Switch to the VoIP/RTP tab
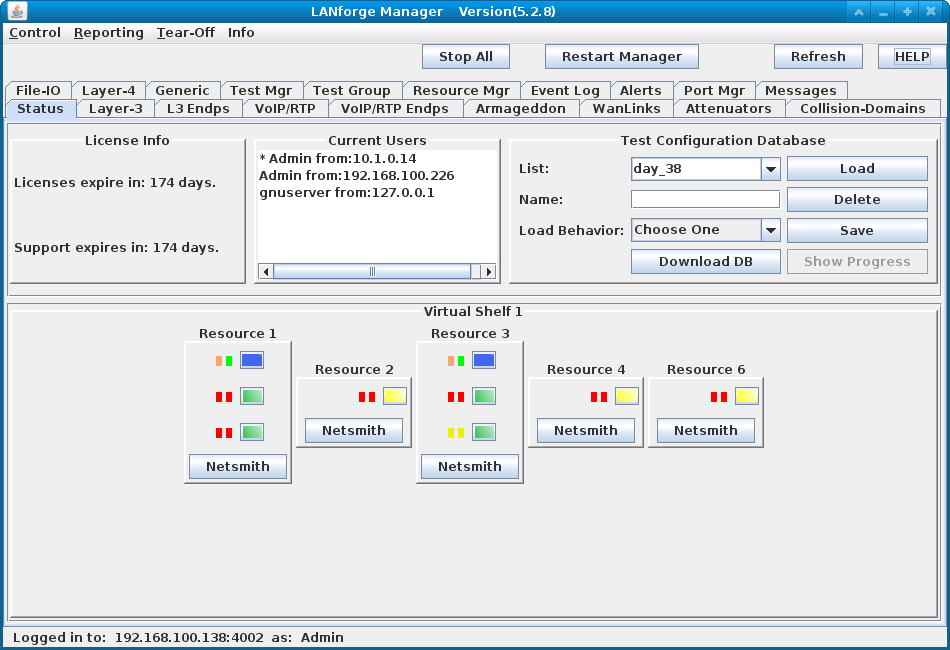This screenshot has height=650, width=950. [285, 108]
